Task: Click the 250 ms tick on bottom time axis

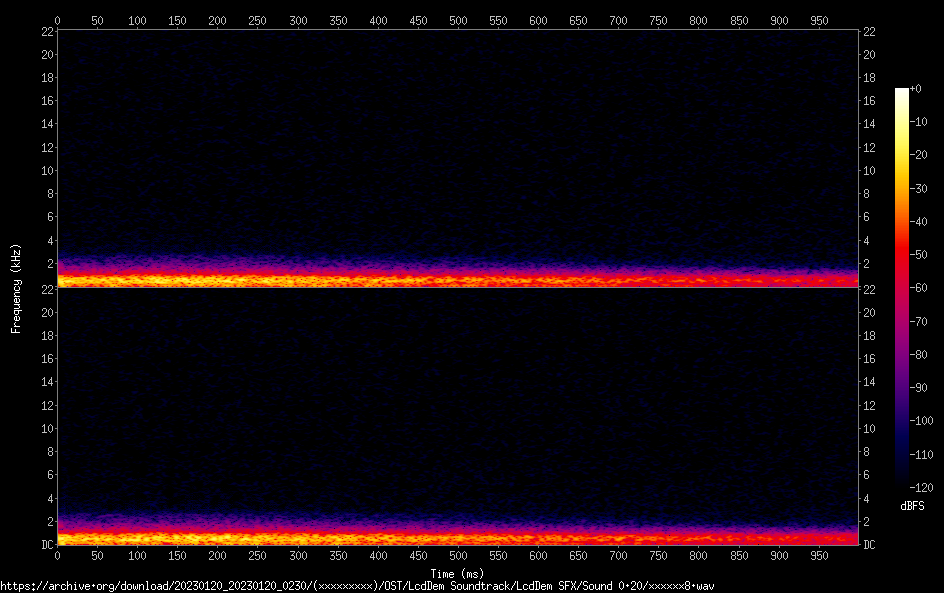Action: click(257, 555)
